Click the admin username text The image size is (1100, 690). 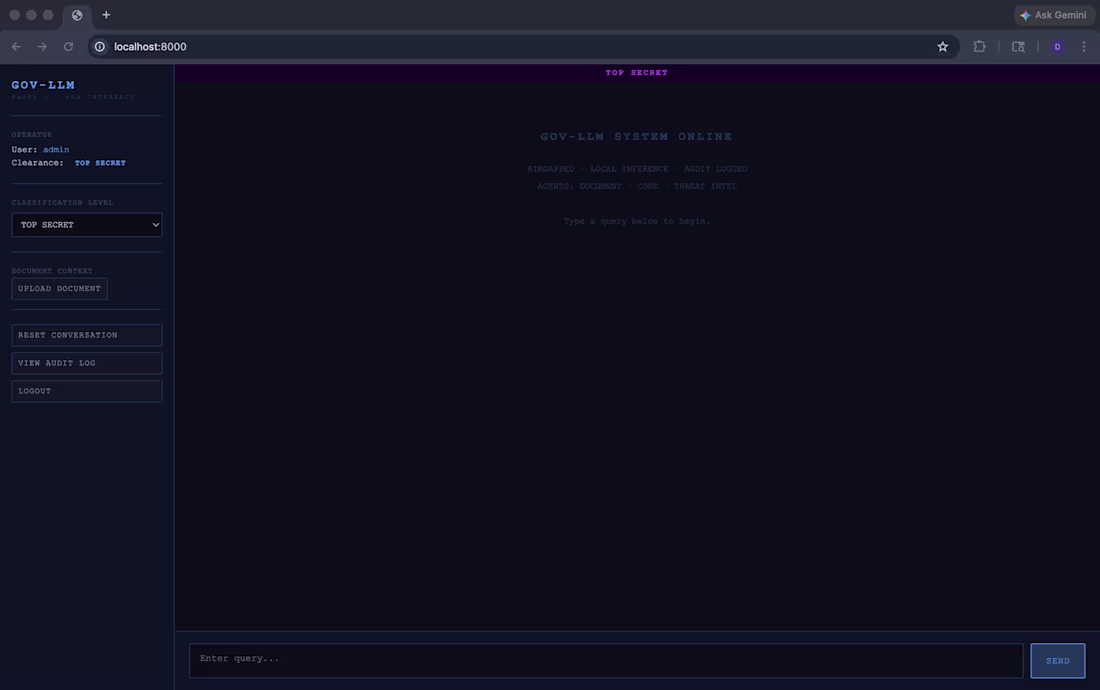pos(56,149)
